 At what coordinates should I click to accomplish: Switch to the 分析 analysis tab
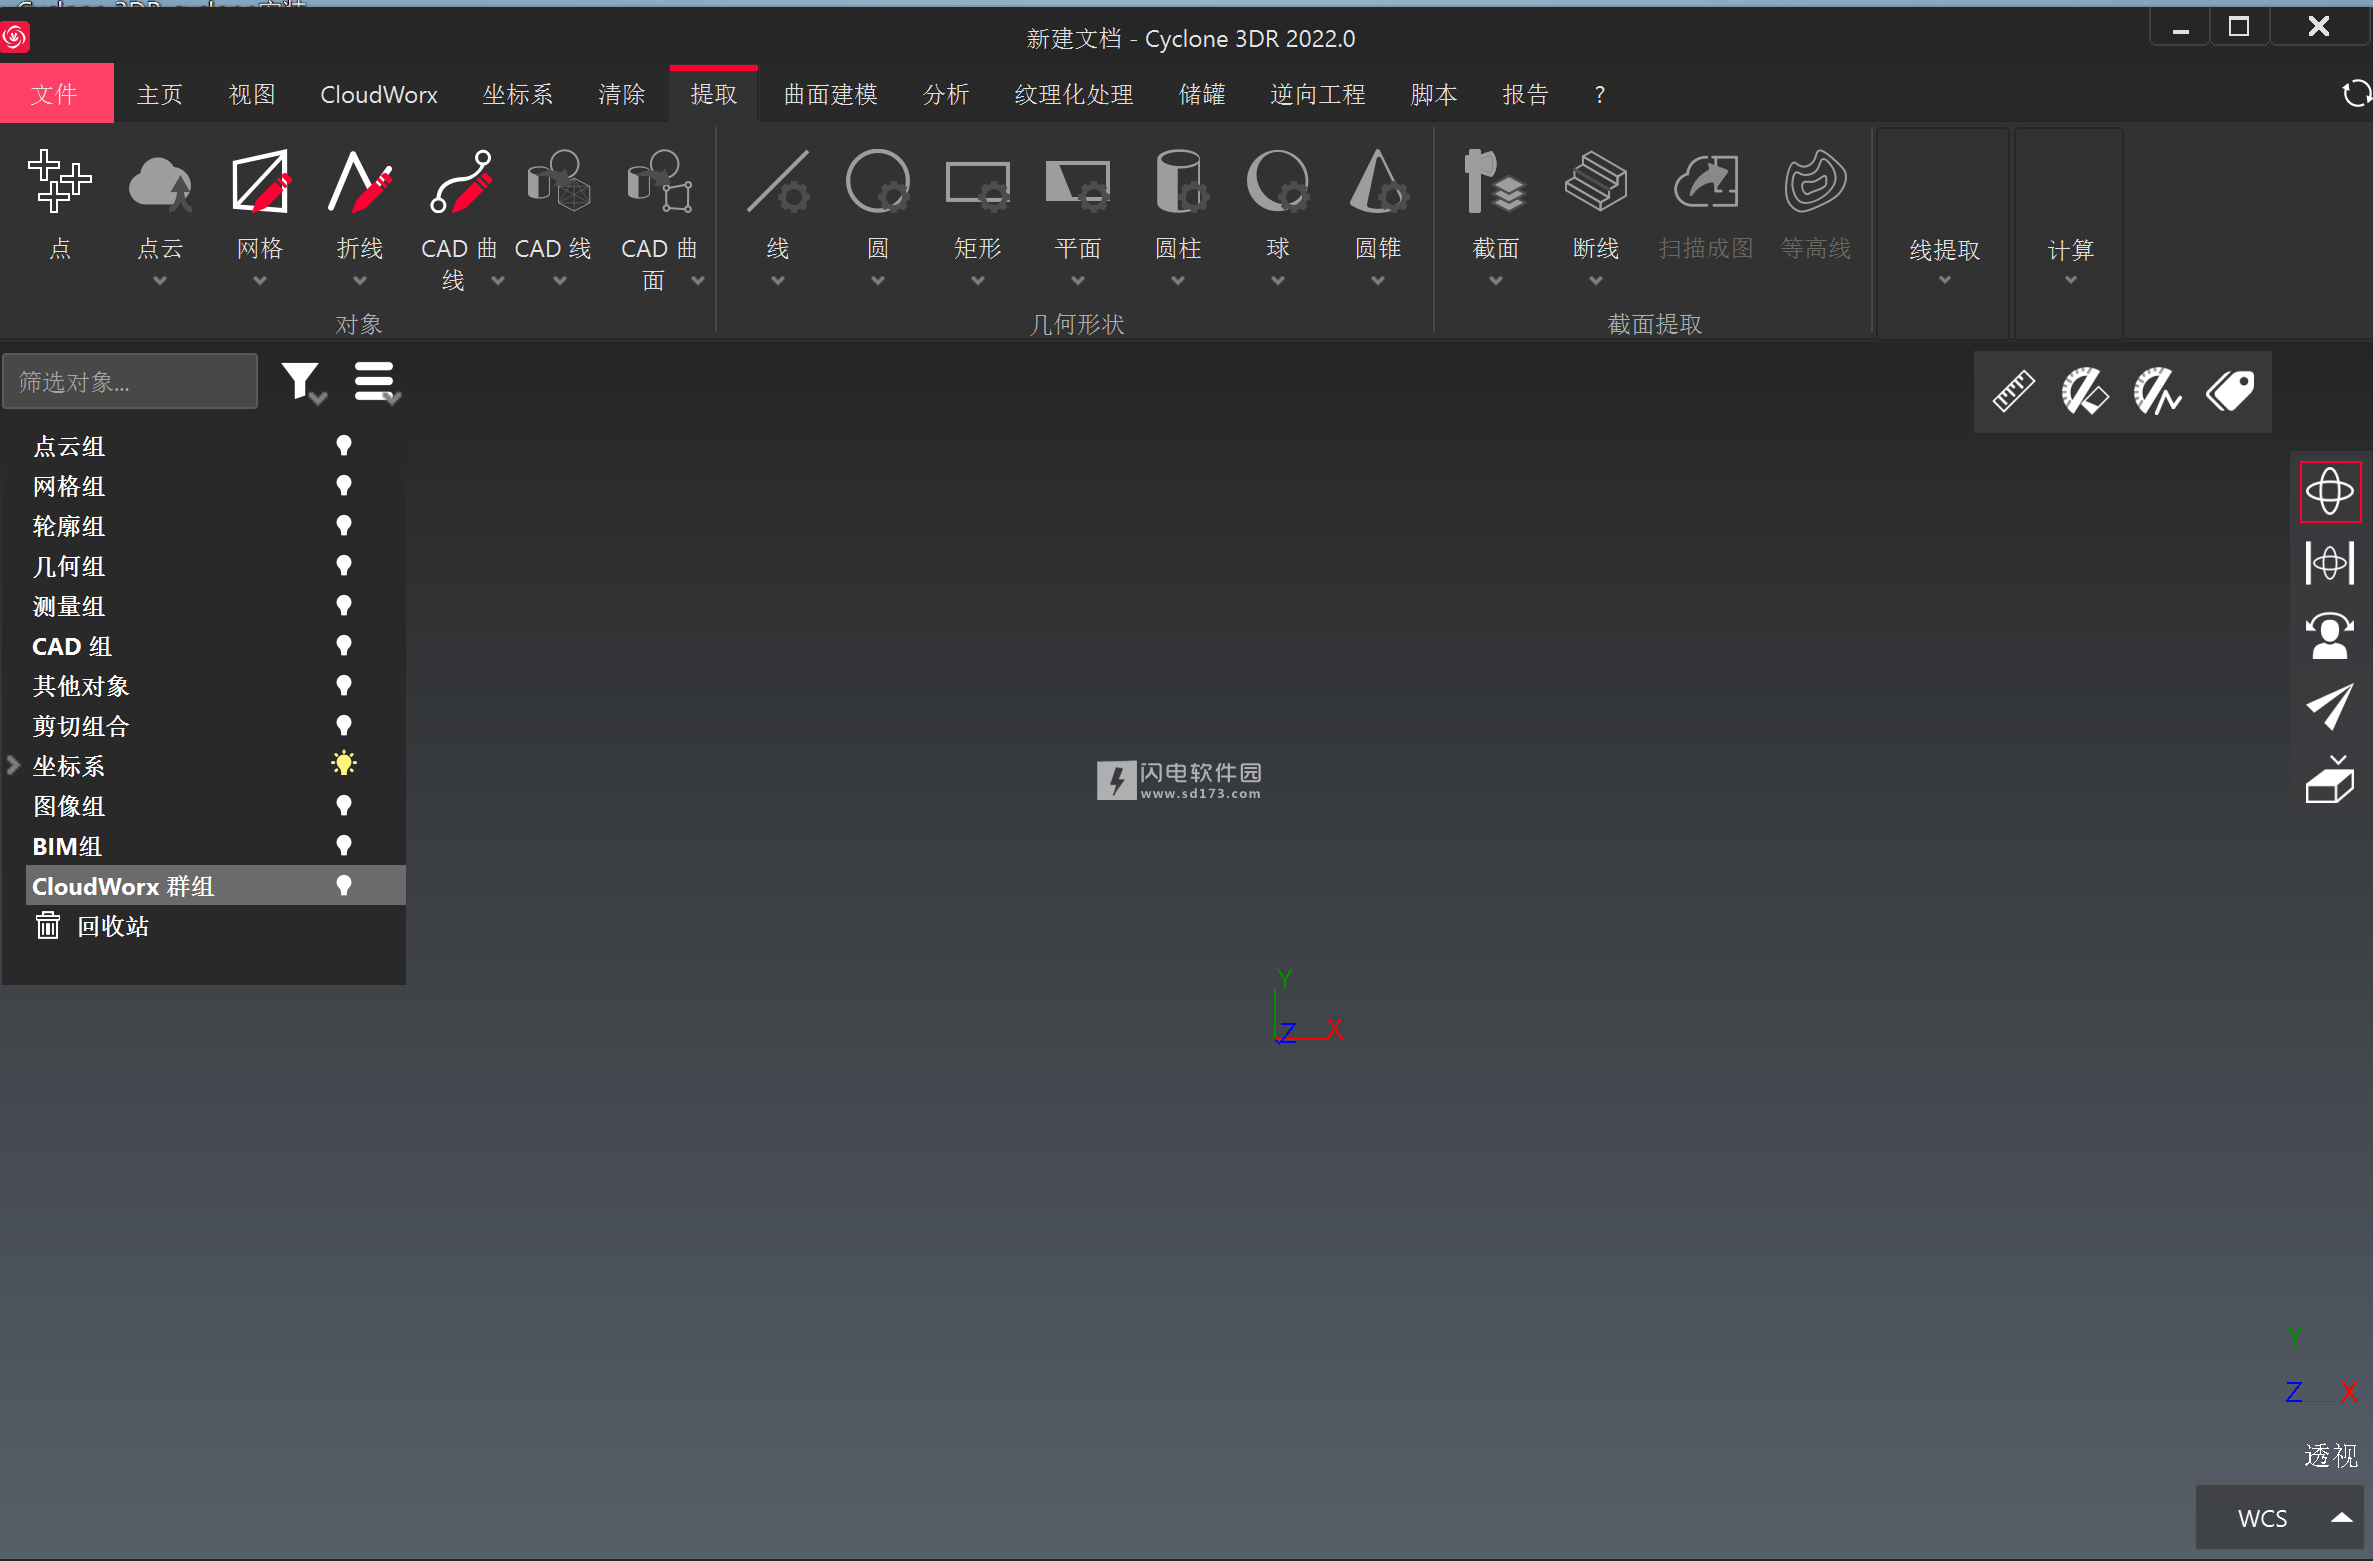[946, 94]
